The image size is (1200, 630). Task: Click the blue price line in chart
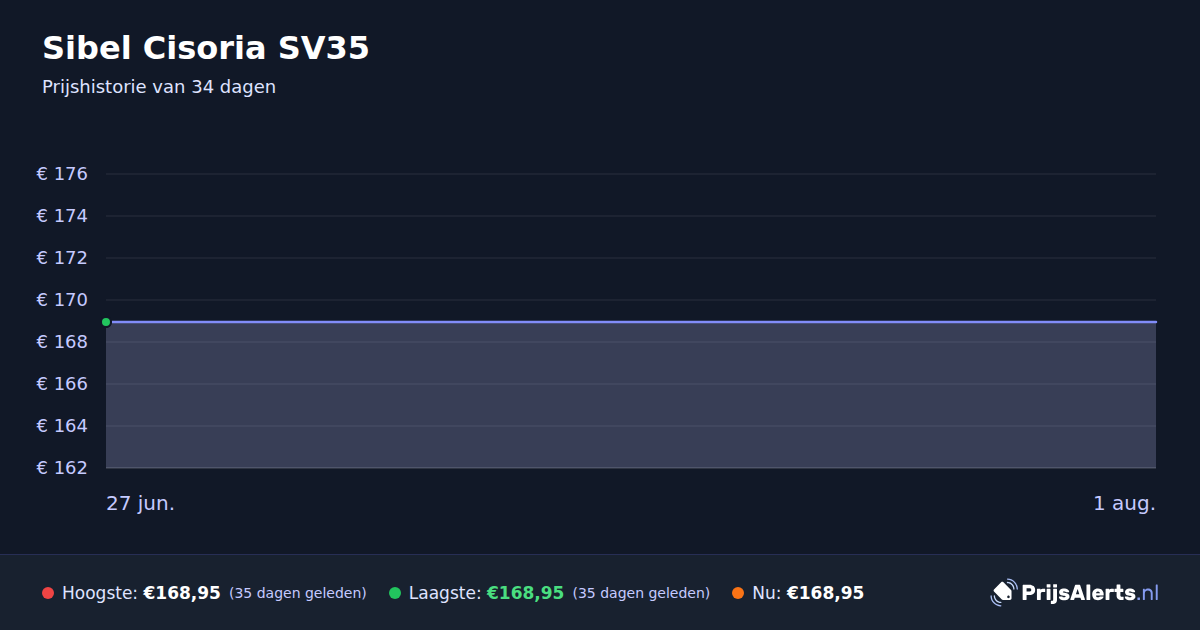pyautogui.click(x=631, y=322)
